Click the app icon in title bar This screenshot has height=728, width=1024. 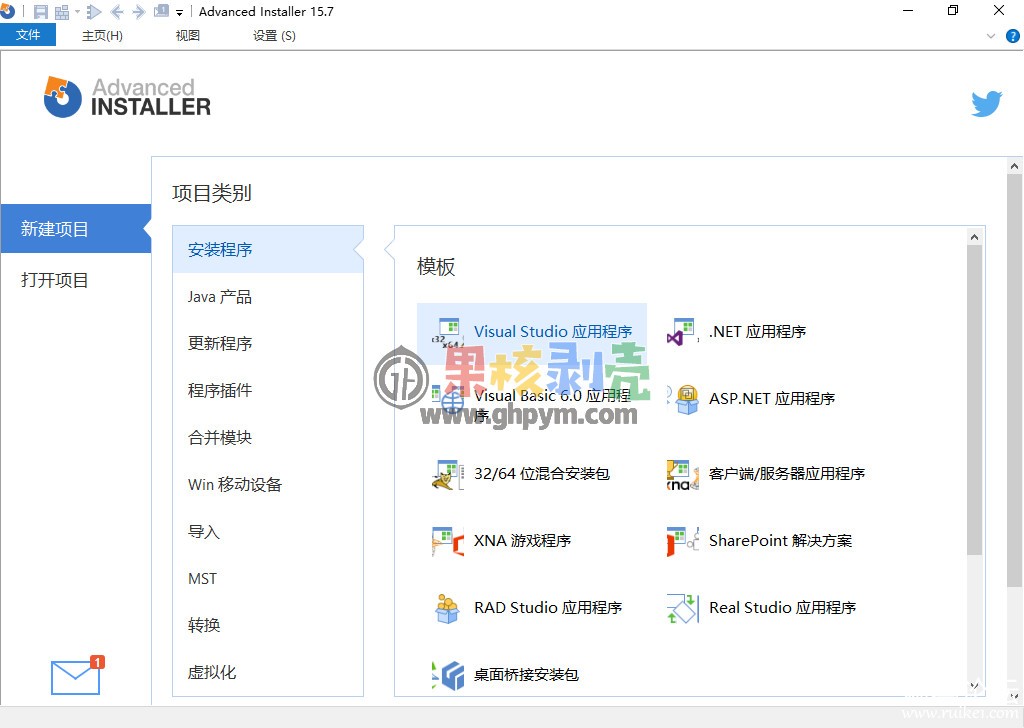coord(7,11)
